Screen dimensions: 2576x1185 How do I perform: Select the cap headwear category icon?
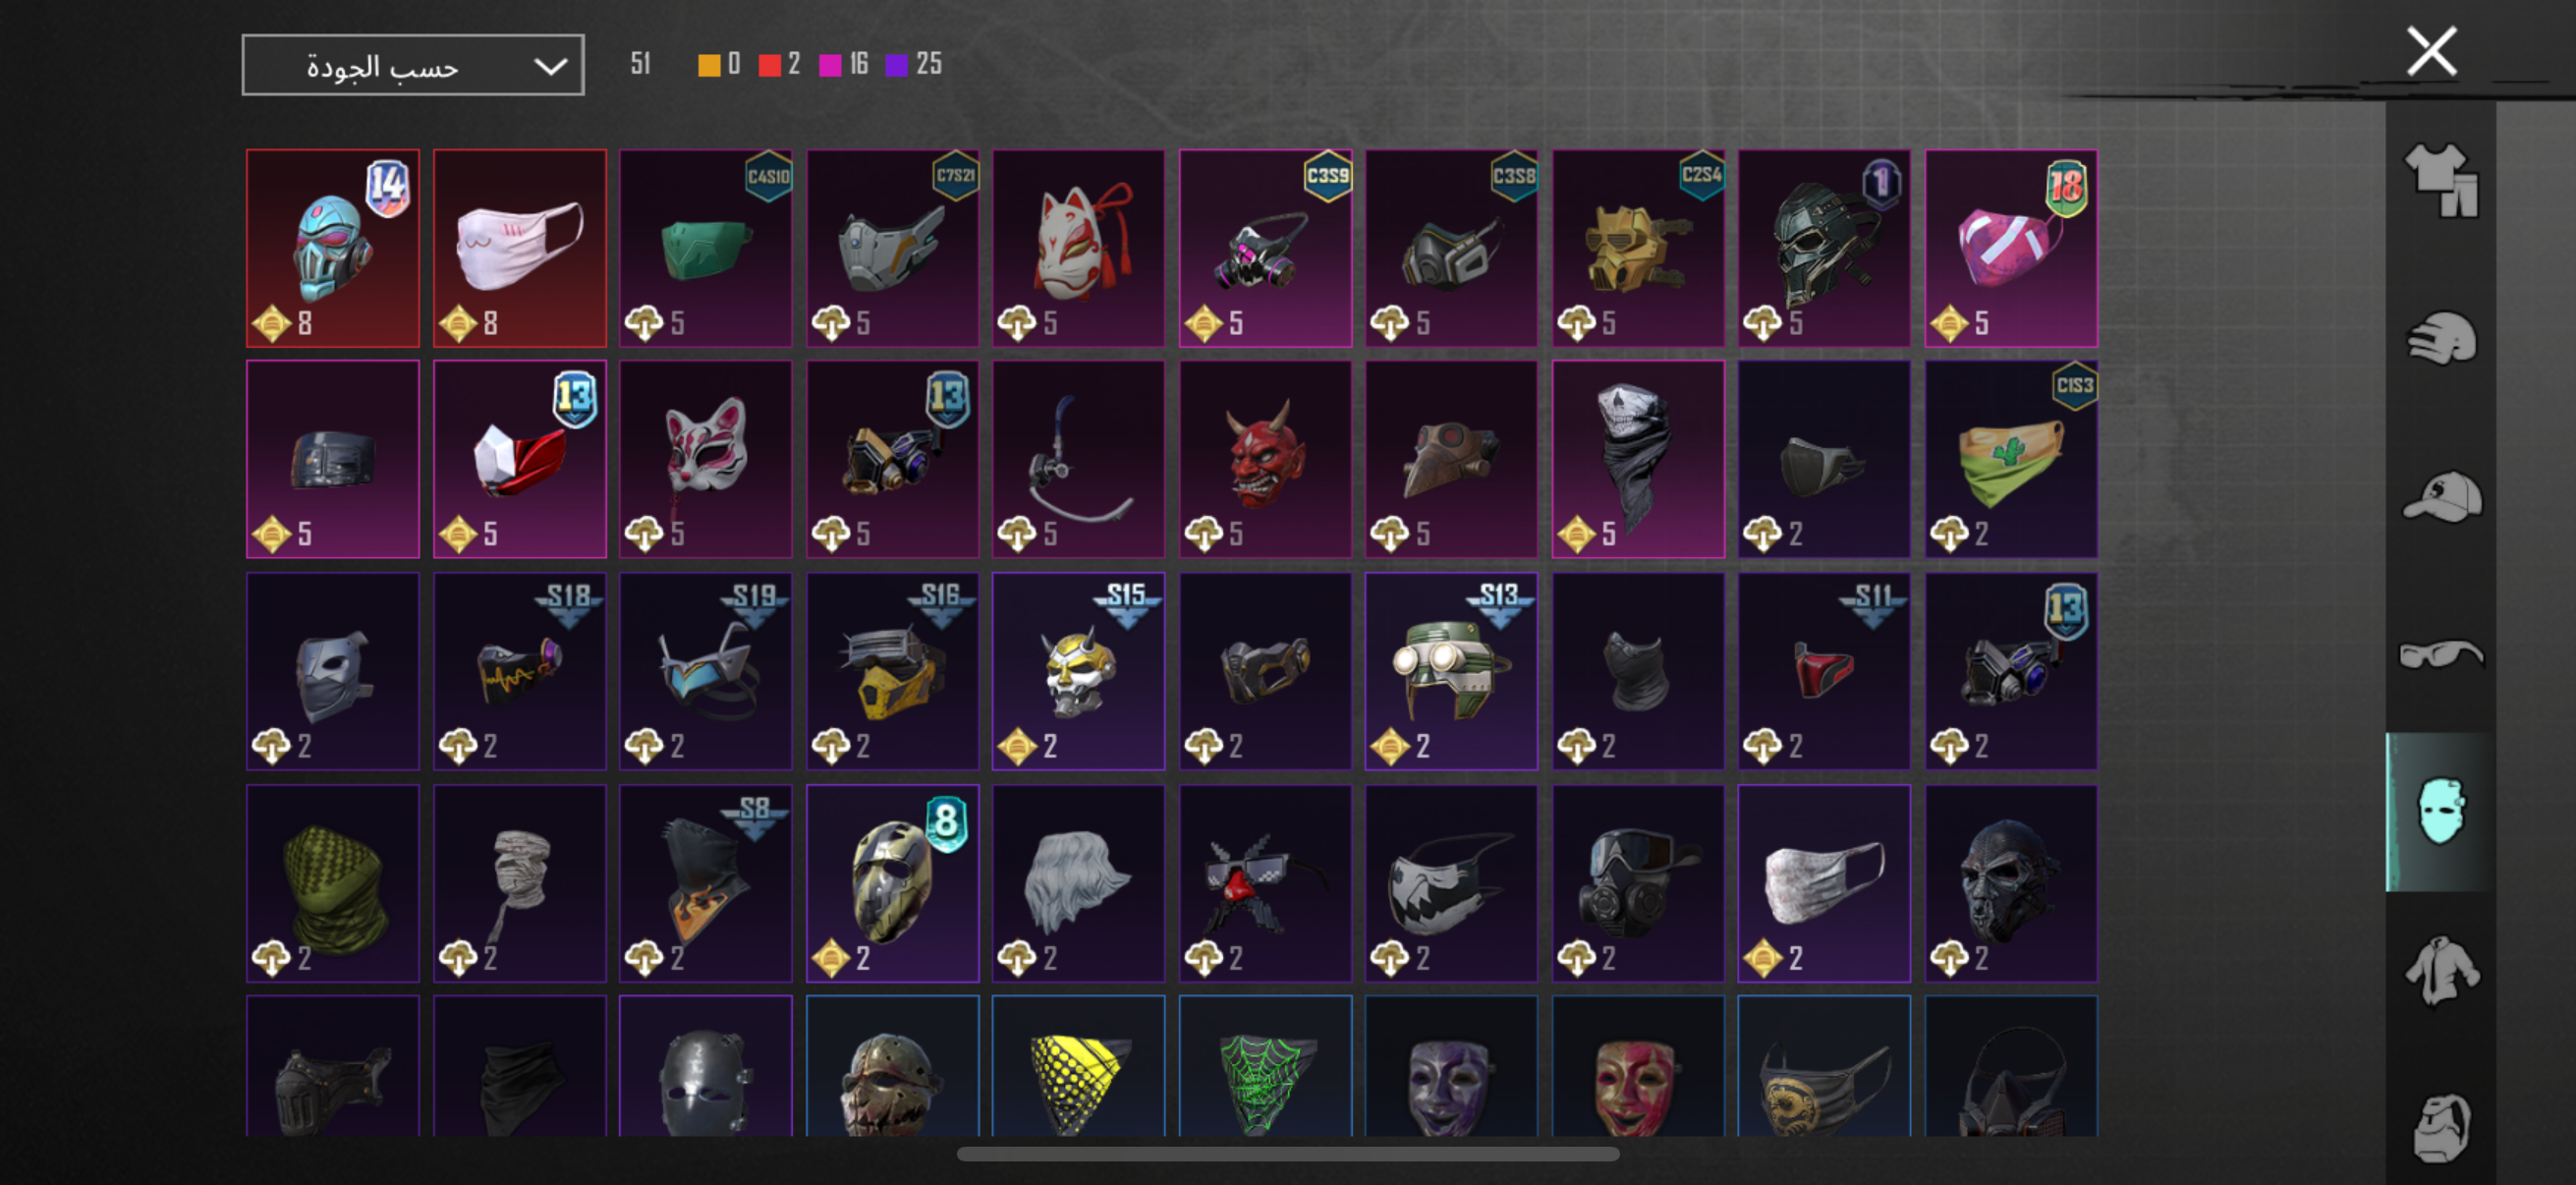(x=2441, y=497)
